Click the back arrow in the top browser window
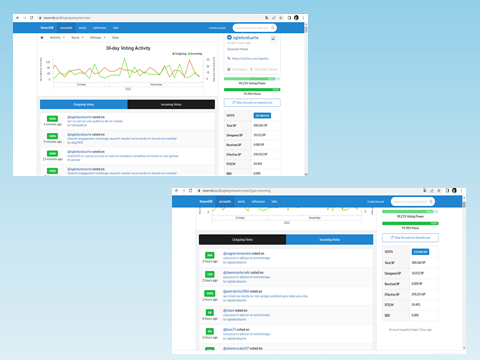The image size is (480, 360). (18, 18)
